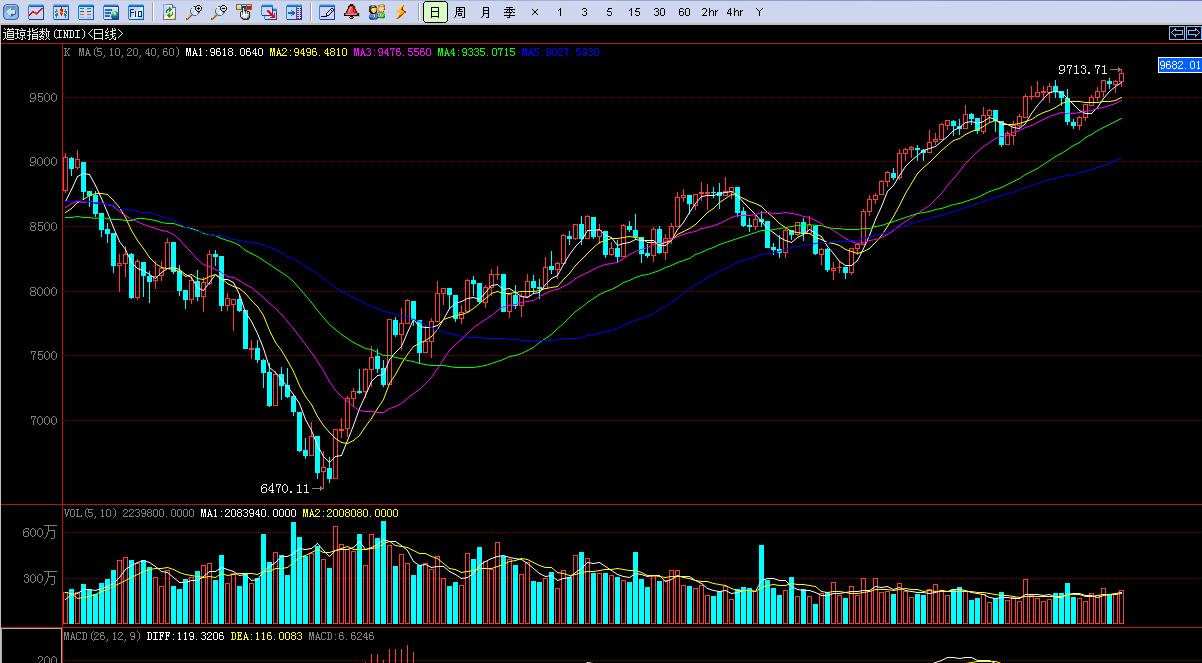This screenshot has height=663, width=1202.
Task: Switch to monthly 月 period
Action: pos(485,12)
